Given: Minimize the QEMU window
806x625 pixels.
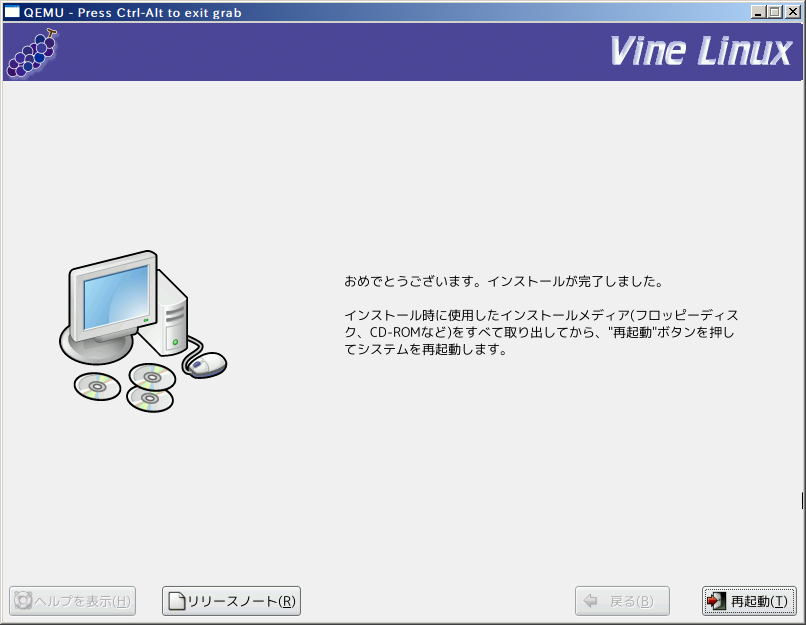Looking at the screenshot, I should (757, 12).
